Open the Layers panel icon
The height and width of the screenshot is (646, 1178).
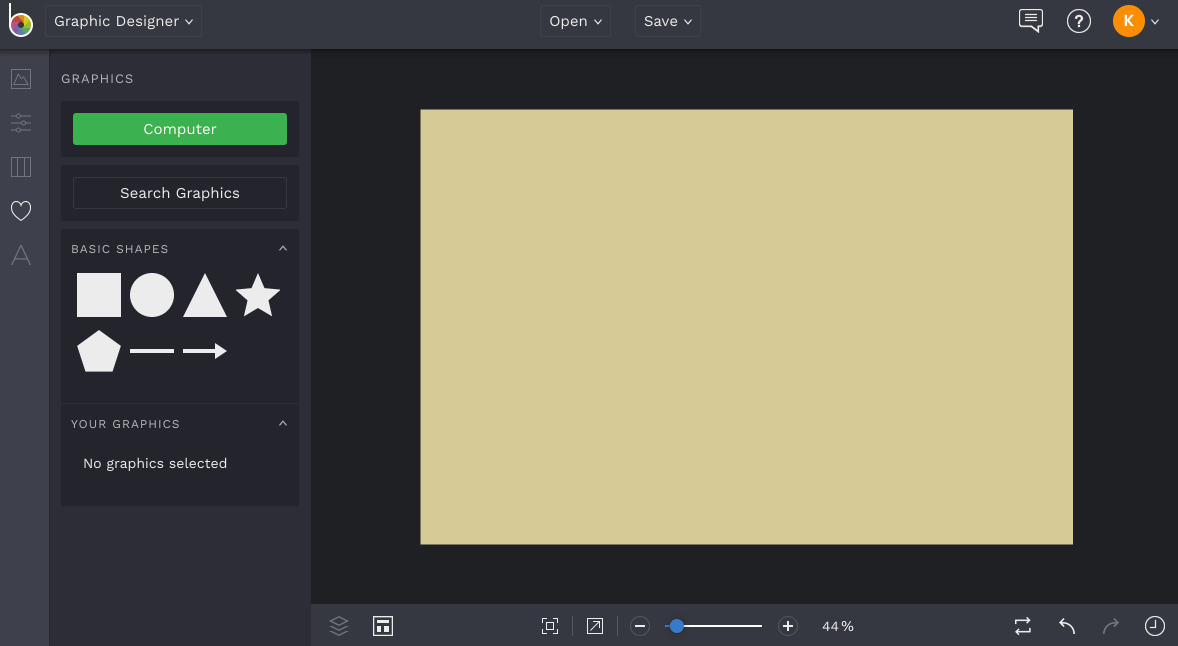[339, 626]
